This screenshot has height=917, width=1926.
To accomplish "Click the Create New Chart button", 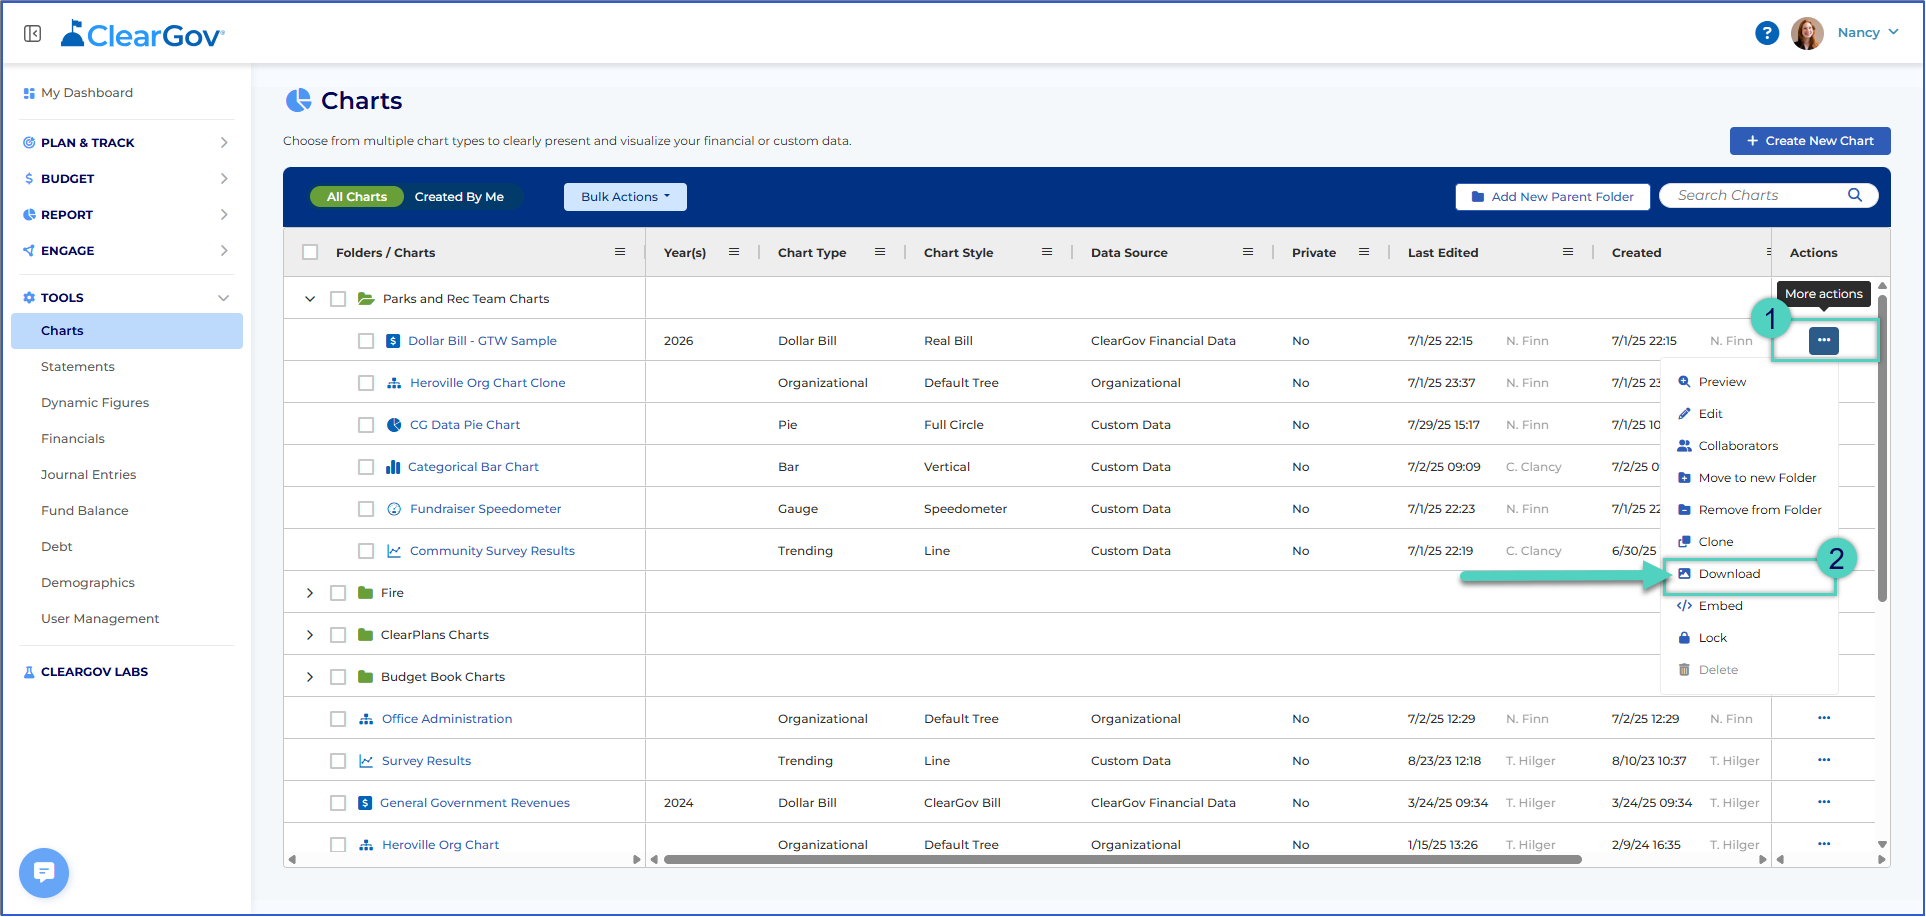I will [1810, 141].
